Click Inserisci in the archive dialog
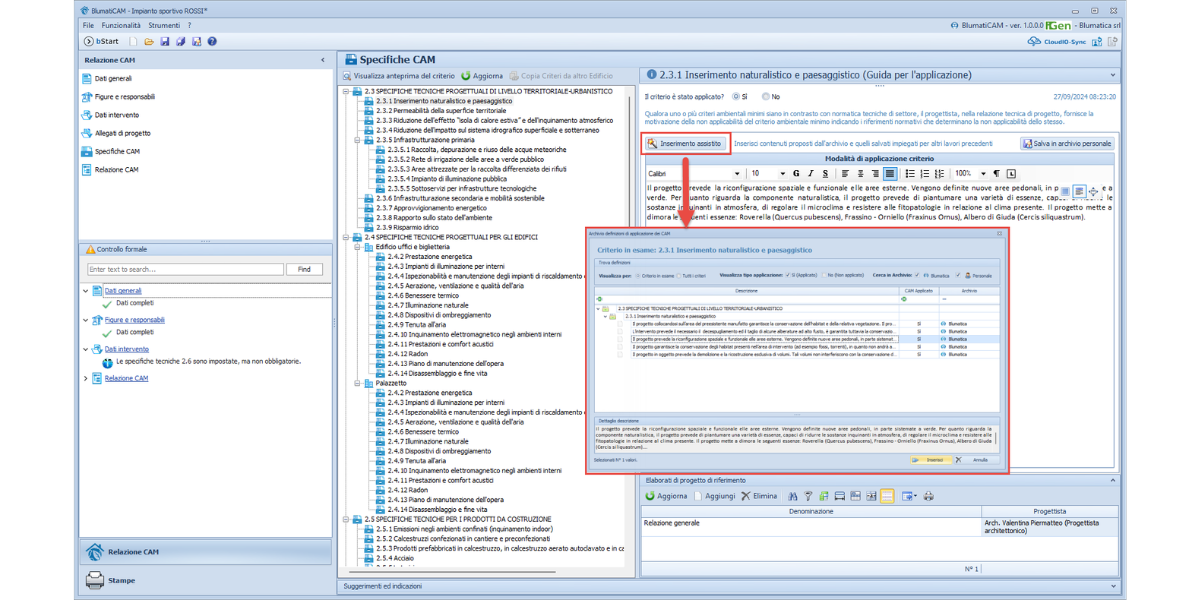This screenshot has height=600, width=1200. point(930,459)
